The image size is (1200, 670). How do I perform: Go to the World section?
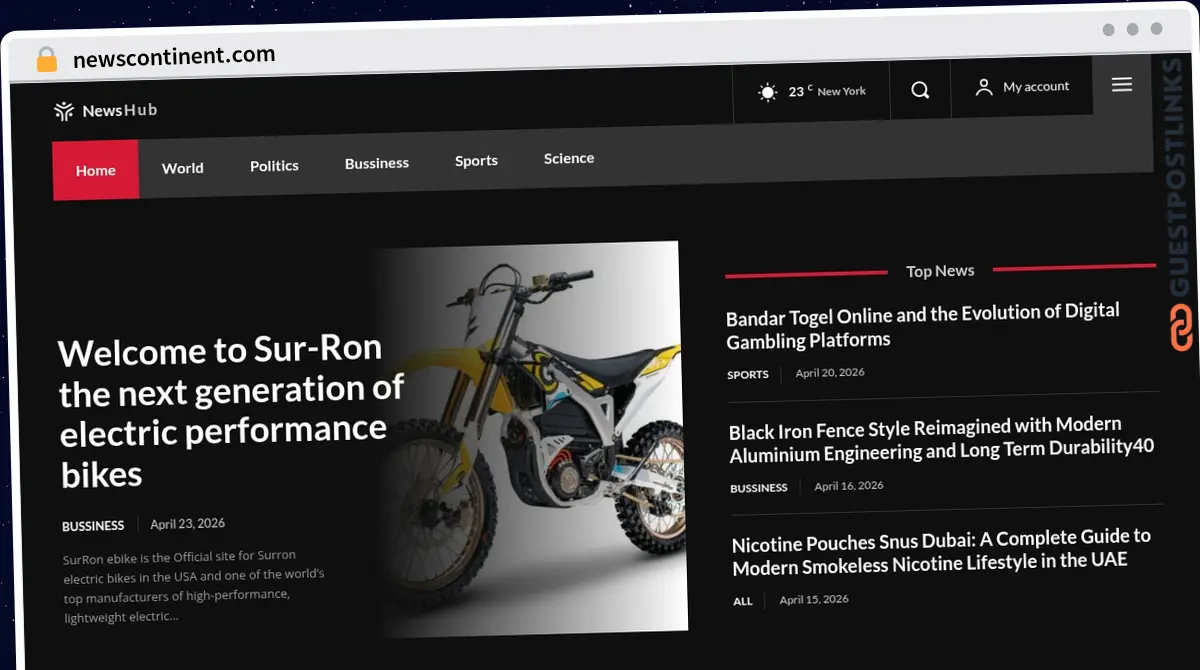click(x=183, y=168)
